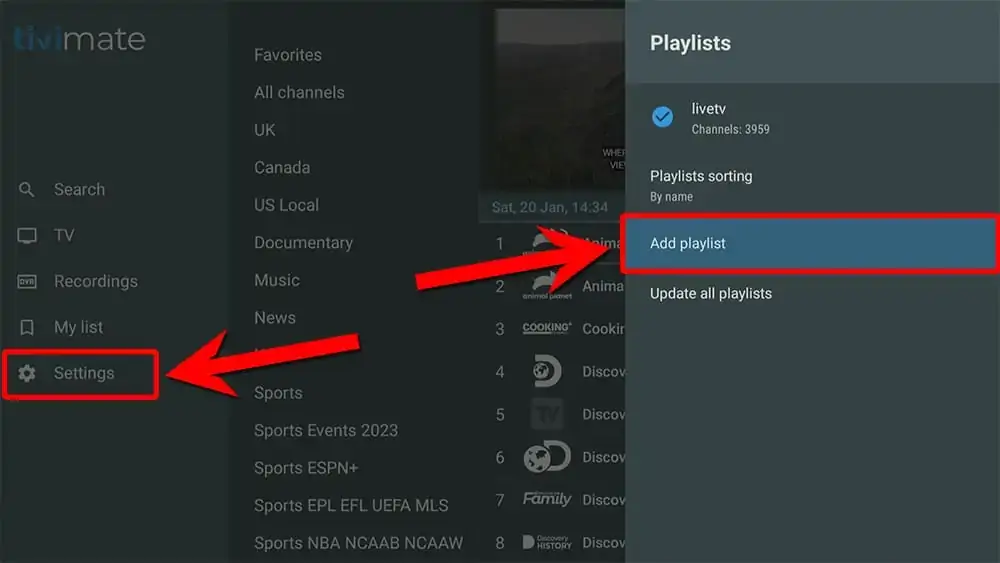
Task: Select channel number 4 Discovery row
Action: point(560,372)
